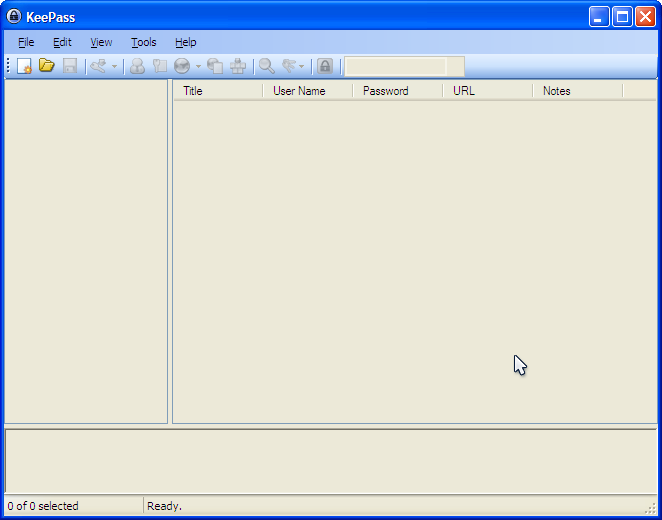The height and width of the screenshot is (520, 662).
Task: Sort by the User Name column header
Action: (x=308, y=91)
